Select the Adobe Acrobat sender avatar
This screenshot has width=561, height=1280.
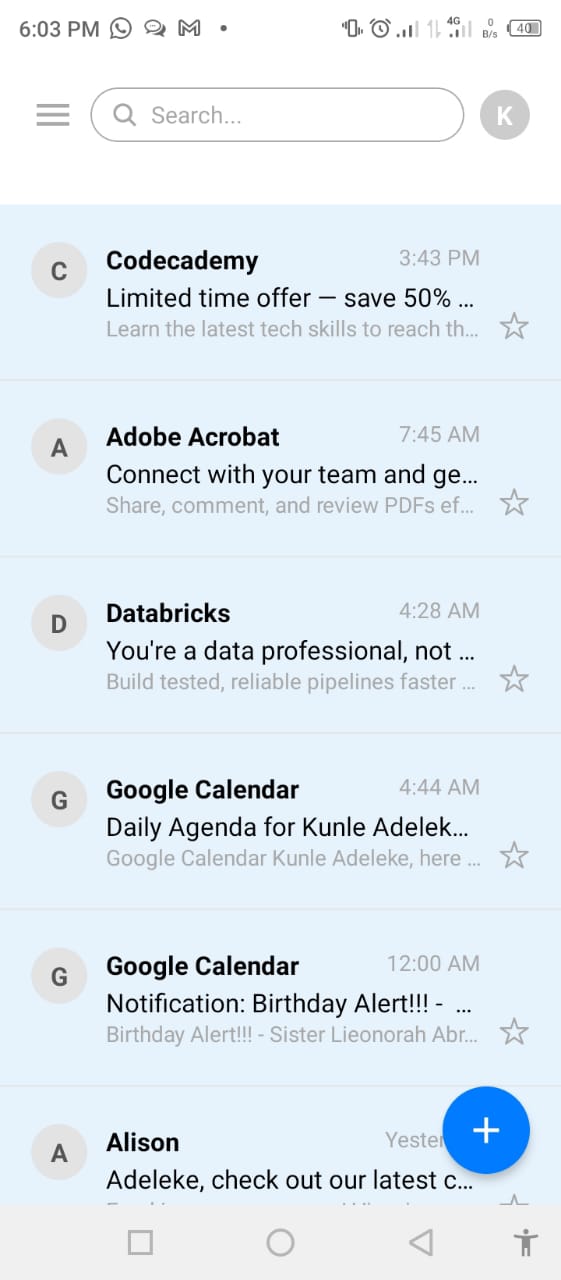[x=59, y=448]
